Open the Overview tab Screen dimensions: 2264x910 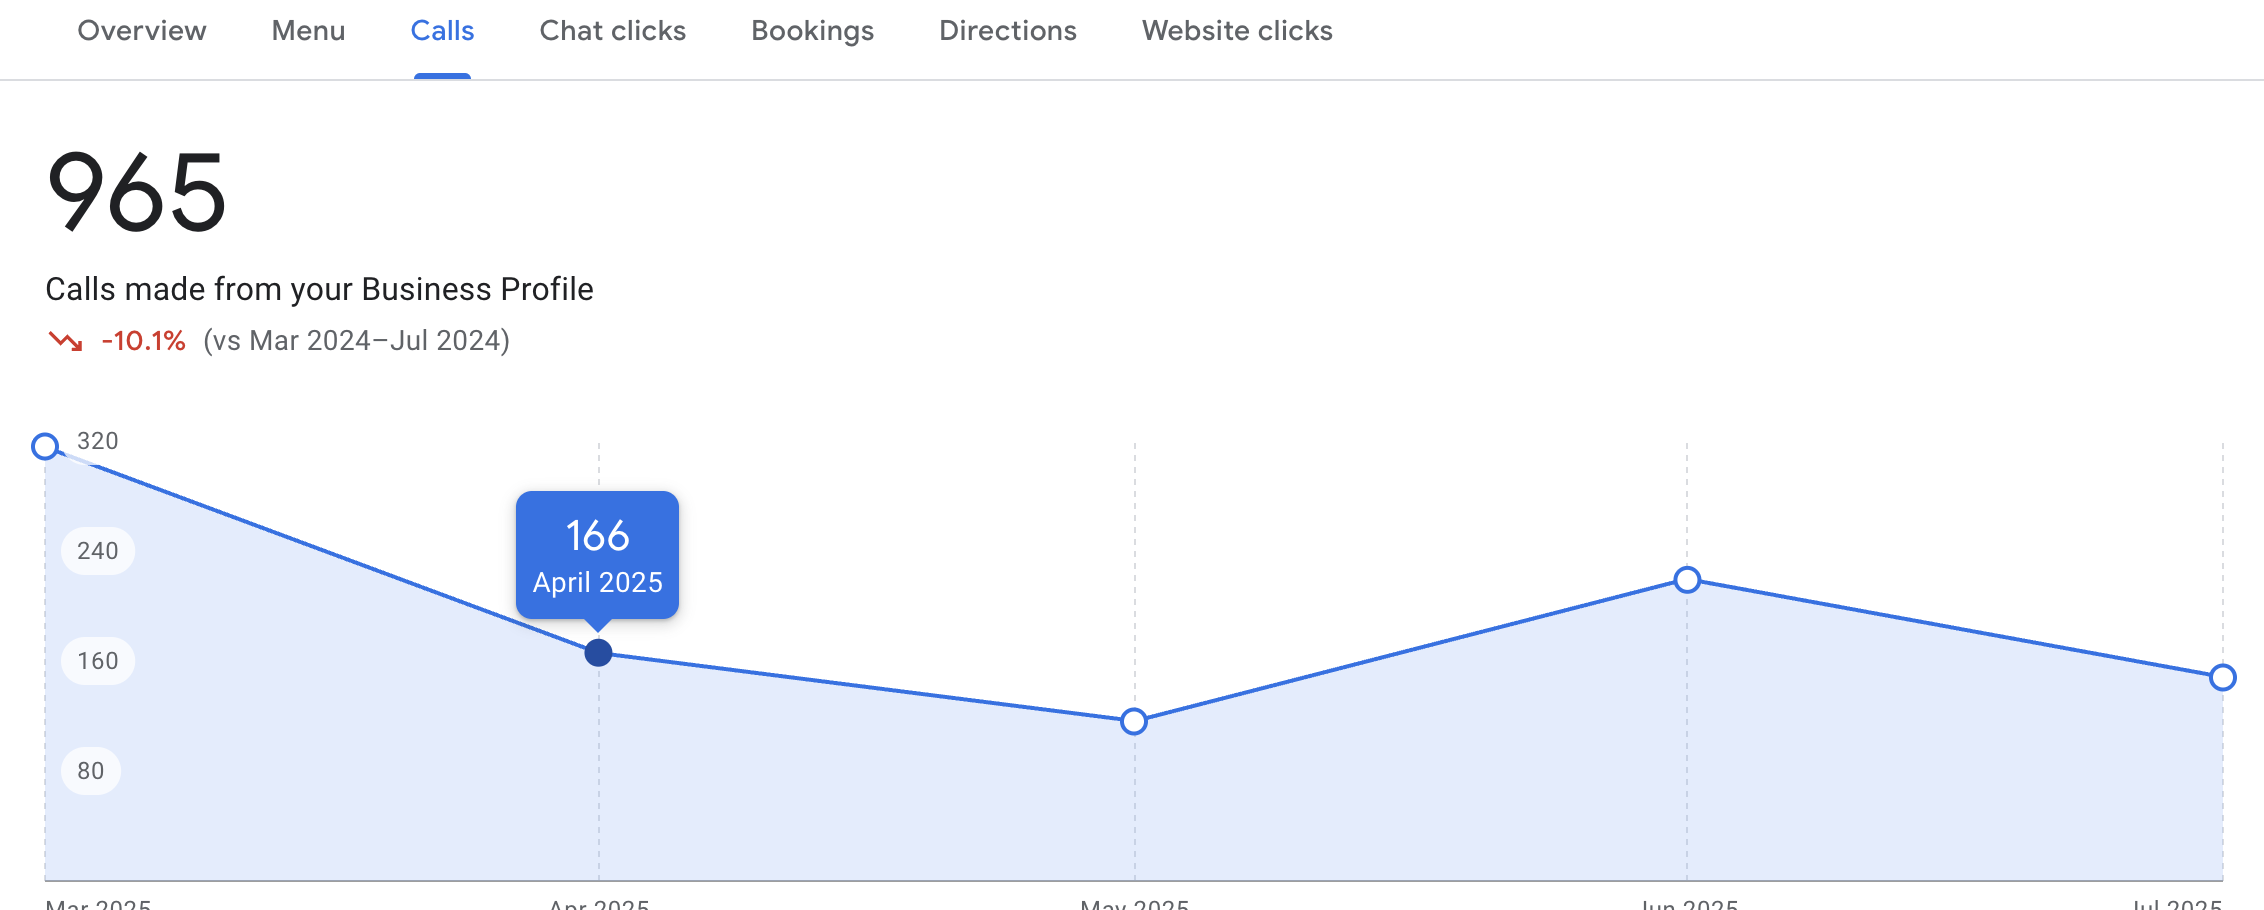click(x=142, y=32)
